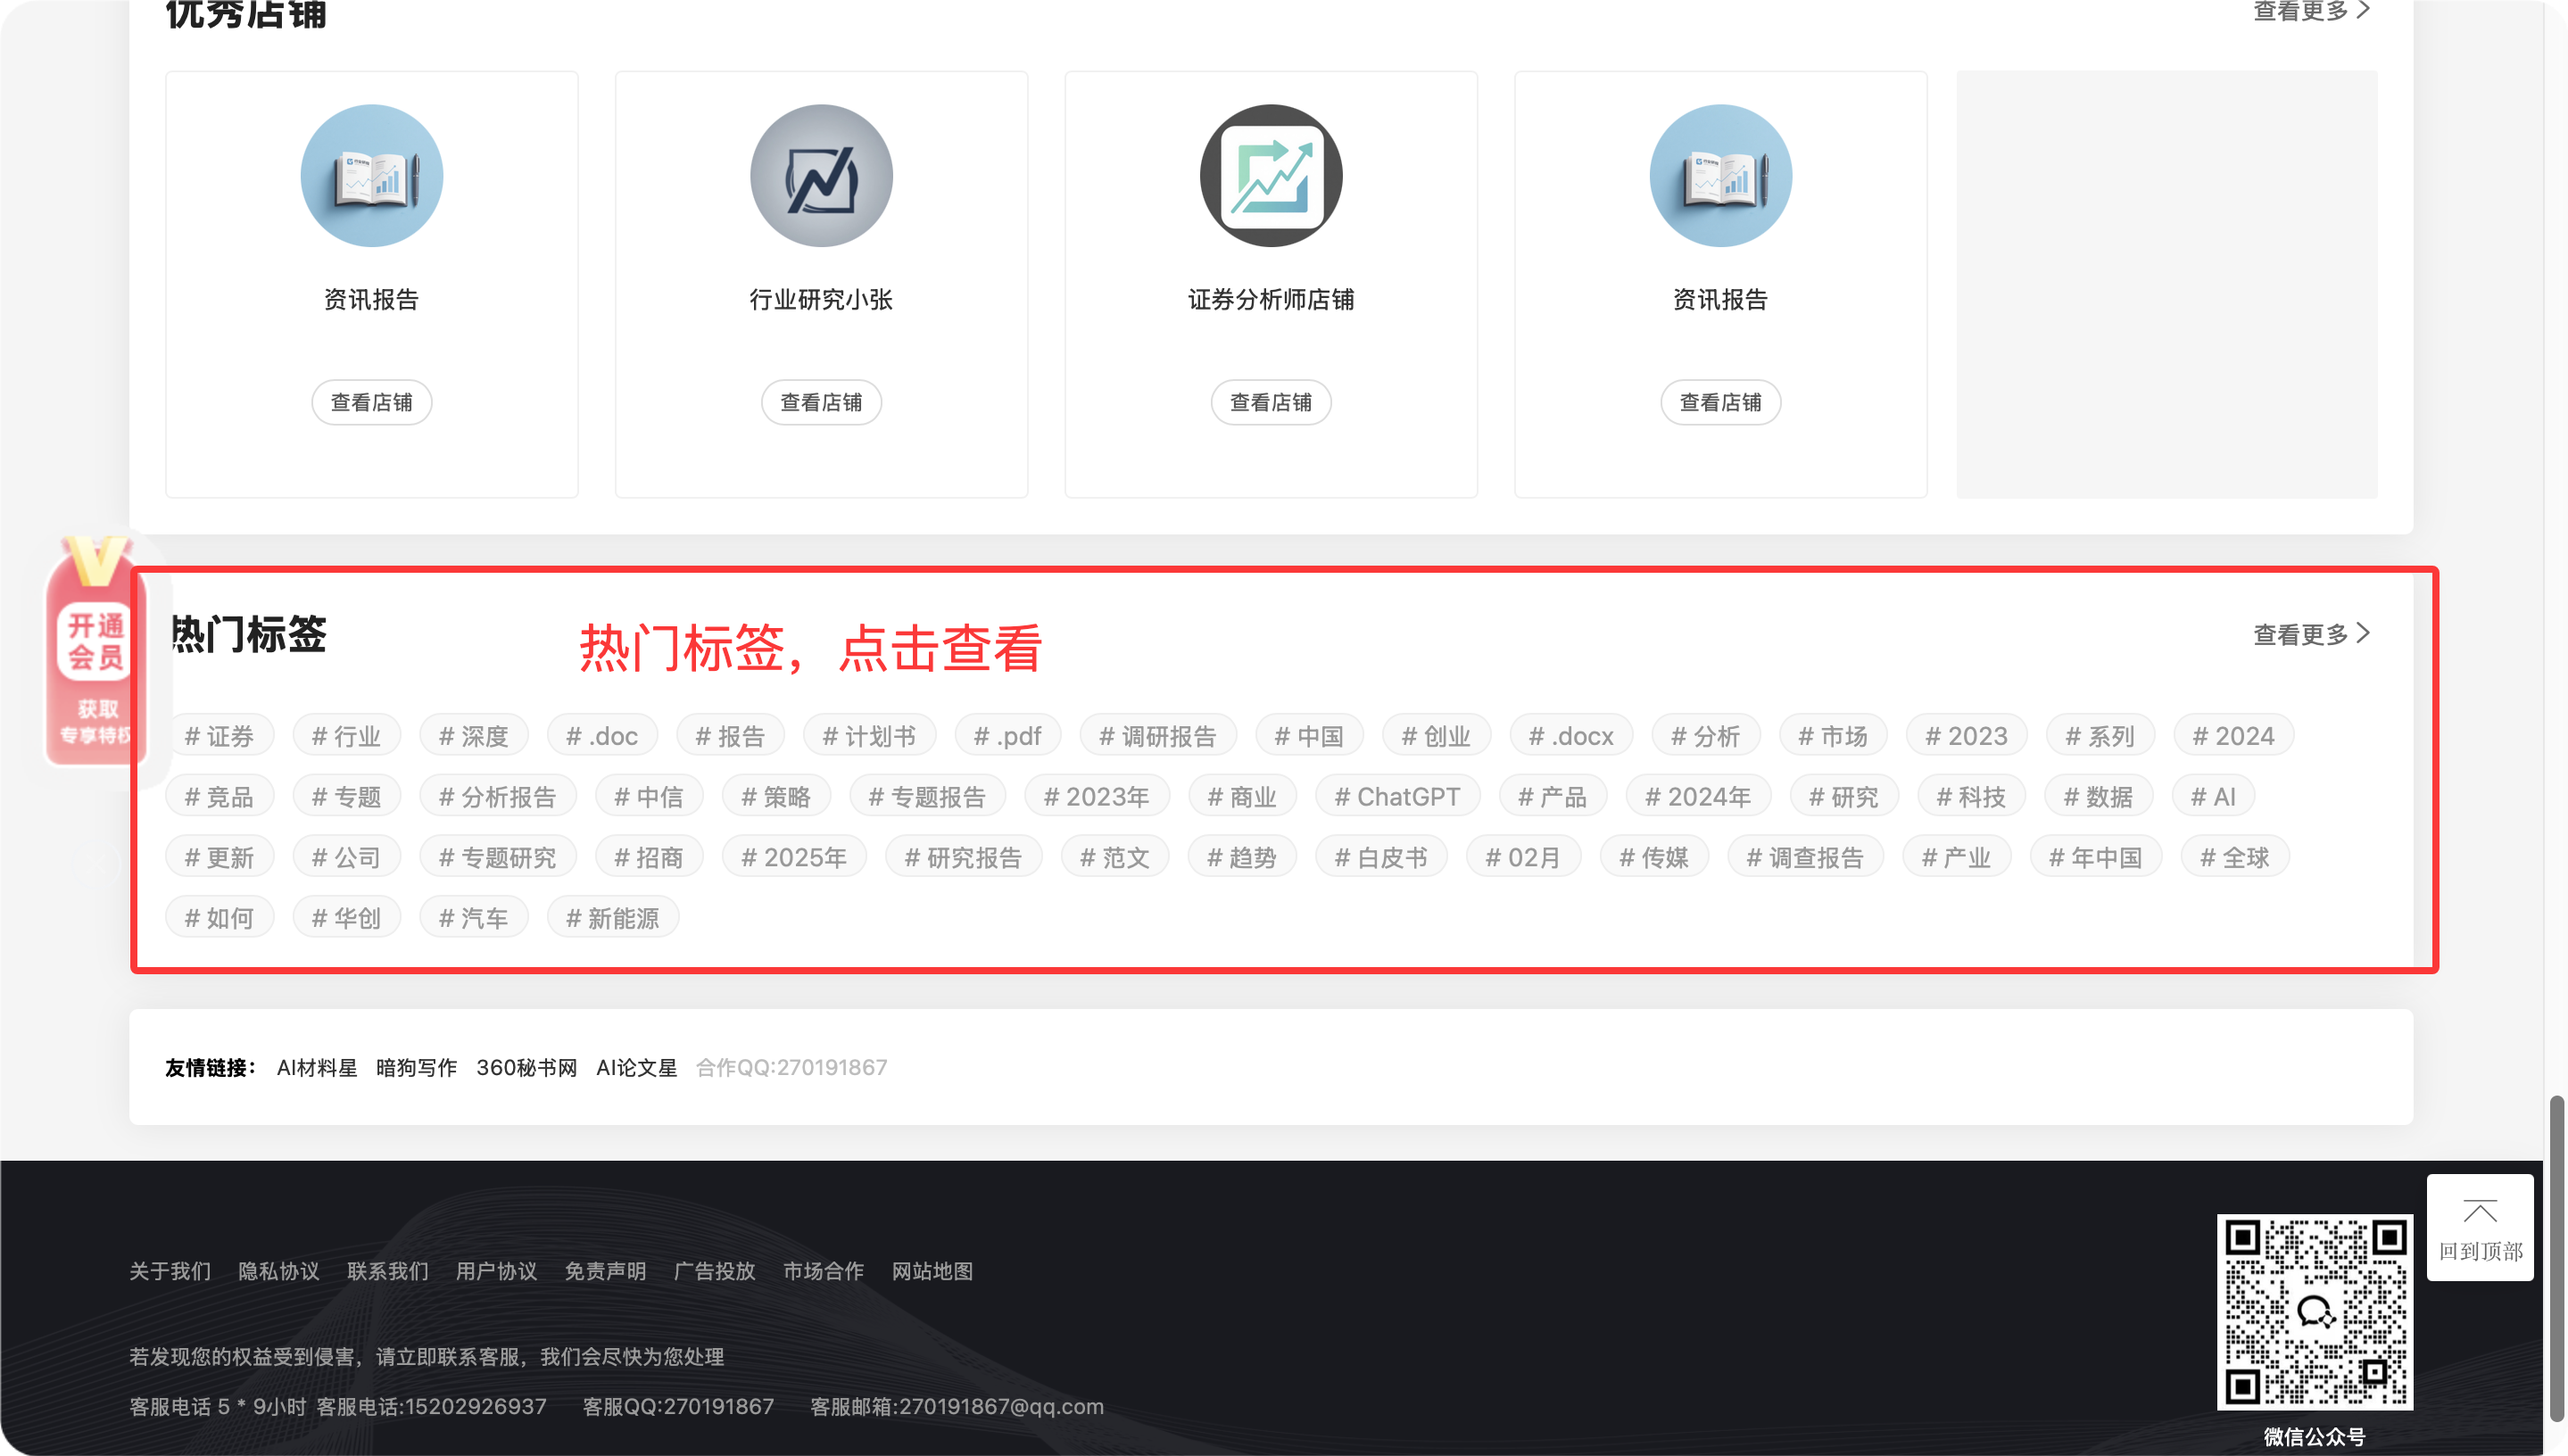Viewport: 2568px width, 1456px height.
Task: Select the # 华创 tag
Action: pos(346,918)
